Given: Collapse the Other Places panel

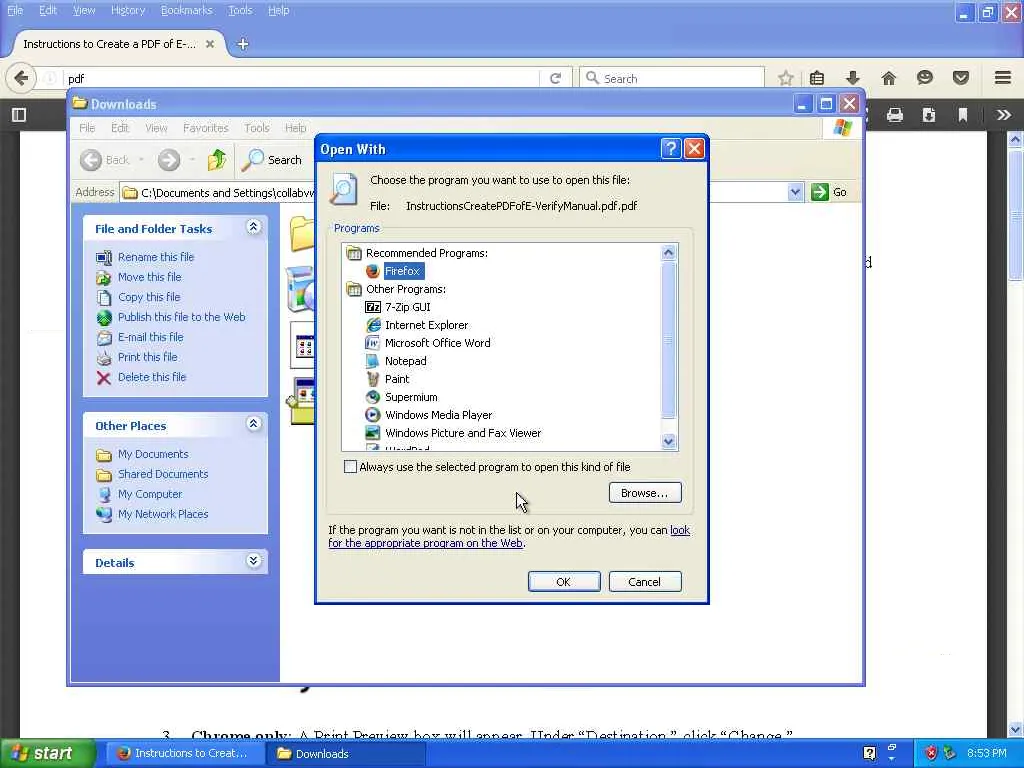Looking at the screenshot, I should pyautogui.click(x=254, y=424).
